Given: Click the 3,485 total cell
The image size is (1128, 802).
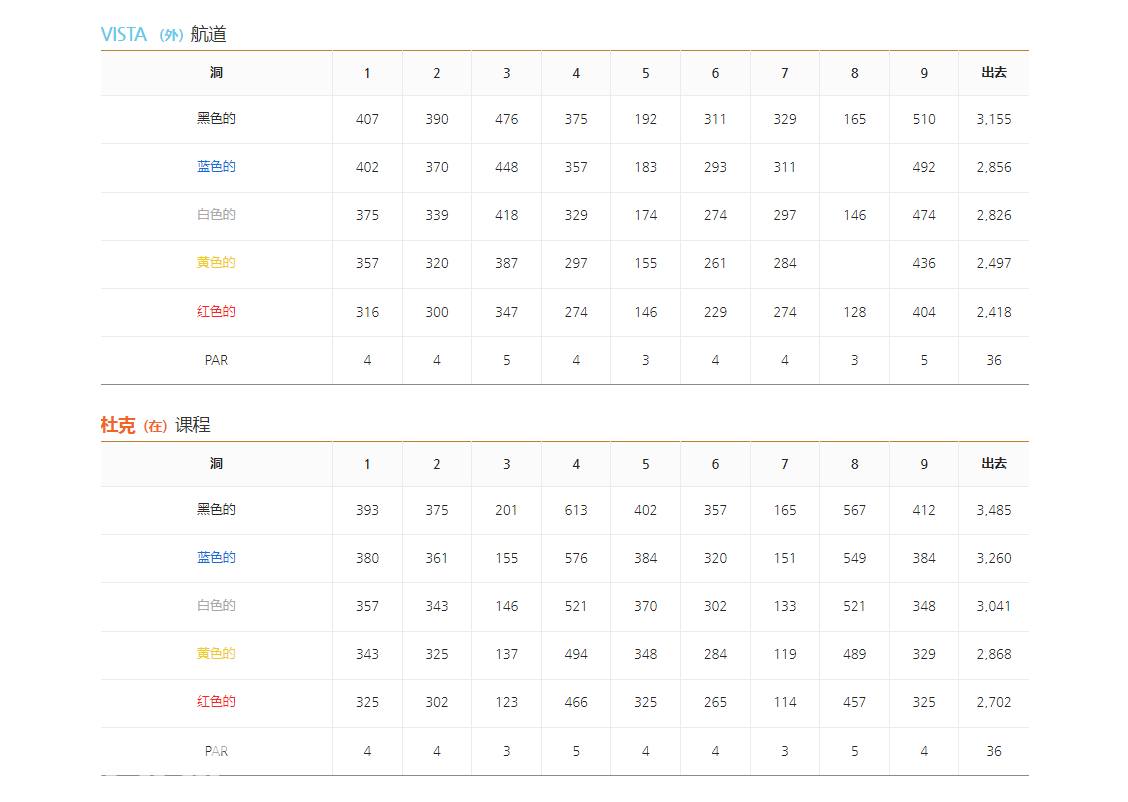Looking at the screenshot, I should click(x=993, y=510).
